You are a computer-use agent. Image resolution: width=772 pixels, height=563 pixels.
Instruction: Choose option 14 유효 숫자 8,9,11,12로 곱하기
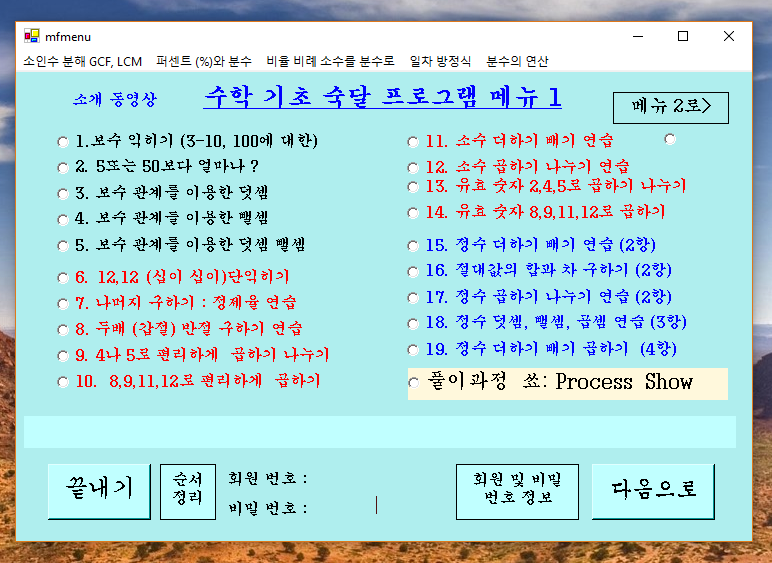414,213
